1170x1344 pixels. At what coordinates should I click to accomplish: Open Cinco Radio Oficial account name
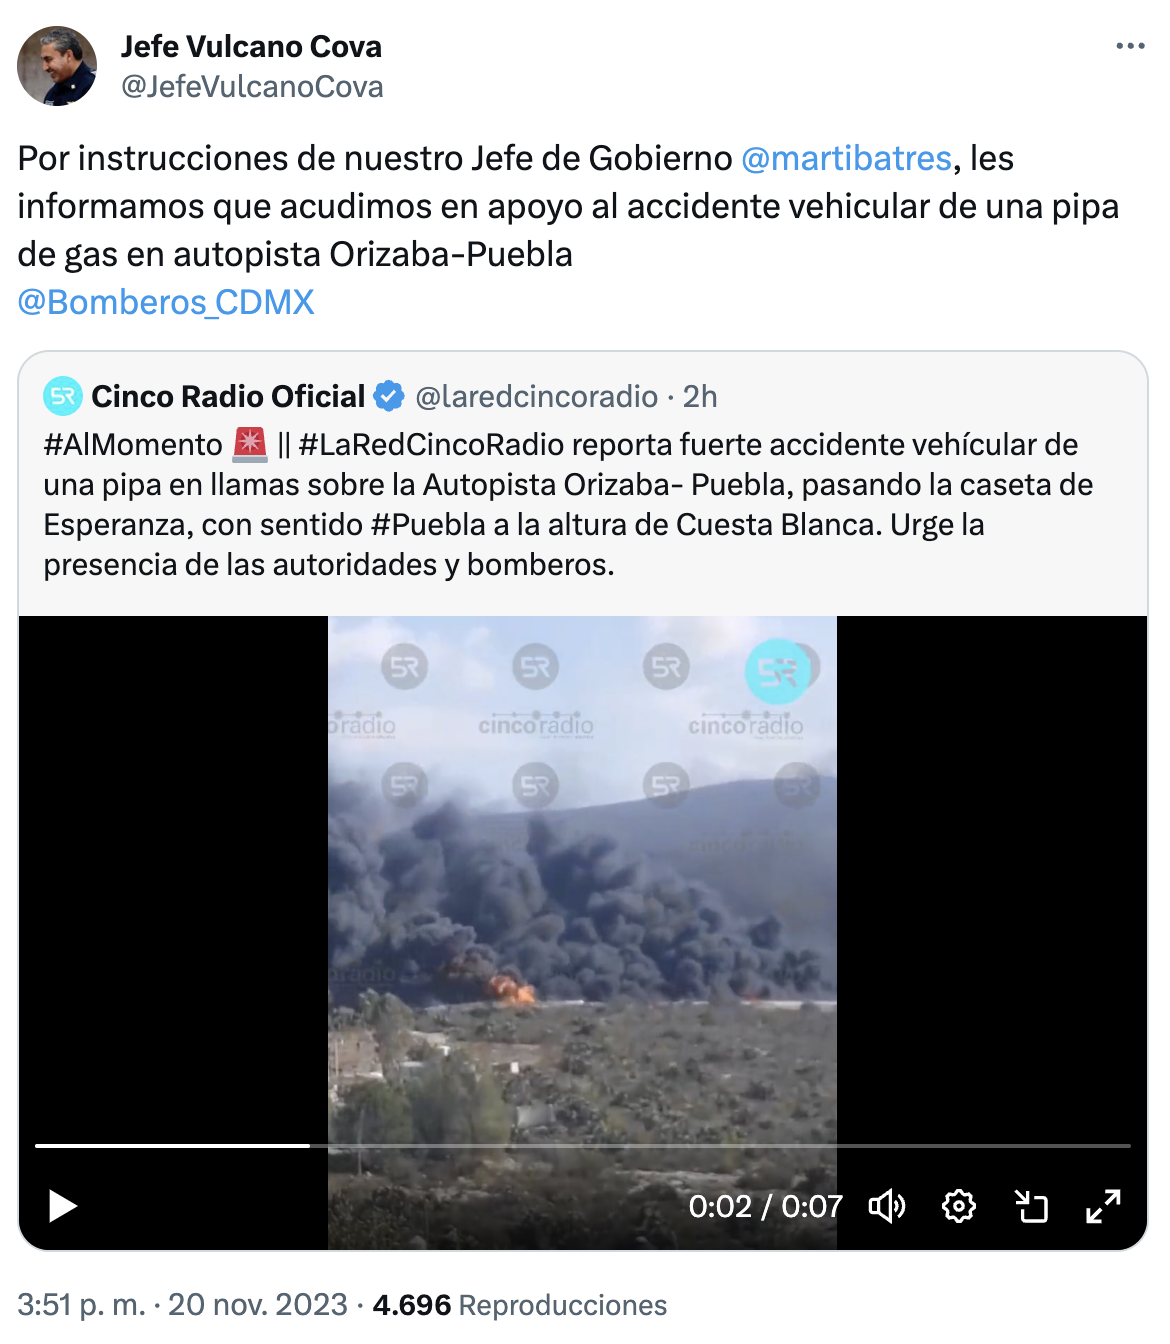[228, 396]
